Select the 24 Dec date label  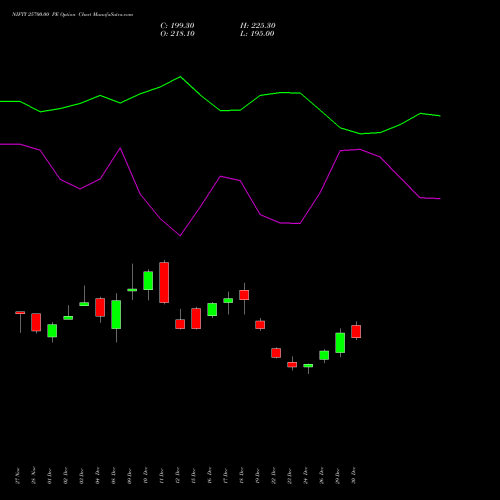[x=306, y=476]
